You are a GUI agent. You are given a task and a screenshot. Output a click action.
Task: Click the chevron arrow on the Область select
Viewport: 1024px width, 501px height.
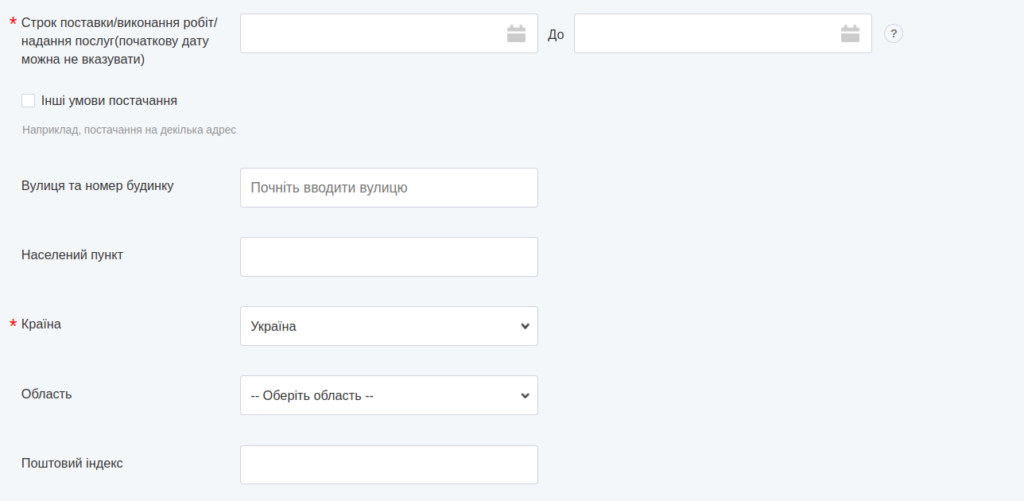pyautogui.click(x=525, y=395)
